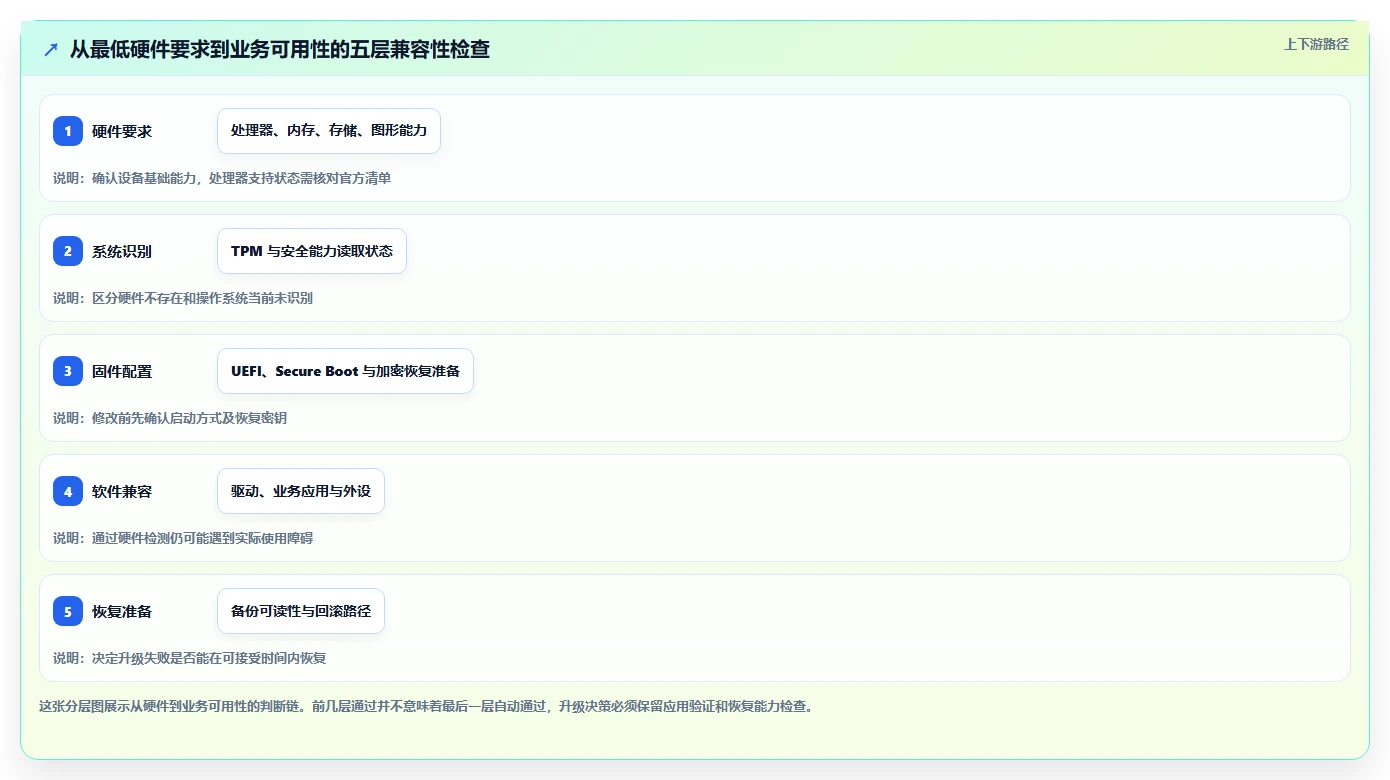
Task: Click the number 3 badge for 固件配置
Action: (68, 371)
